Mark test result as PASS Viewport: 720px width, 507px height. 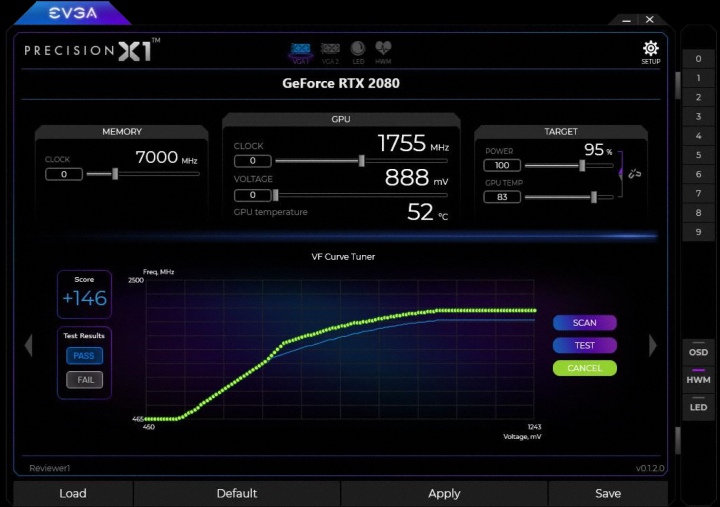click(84, 356)
